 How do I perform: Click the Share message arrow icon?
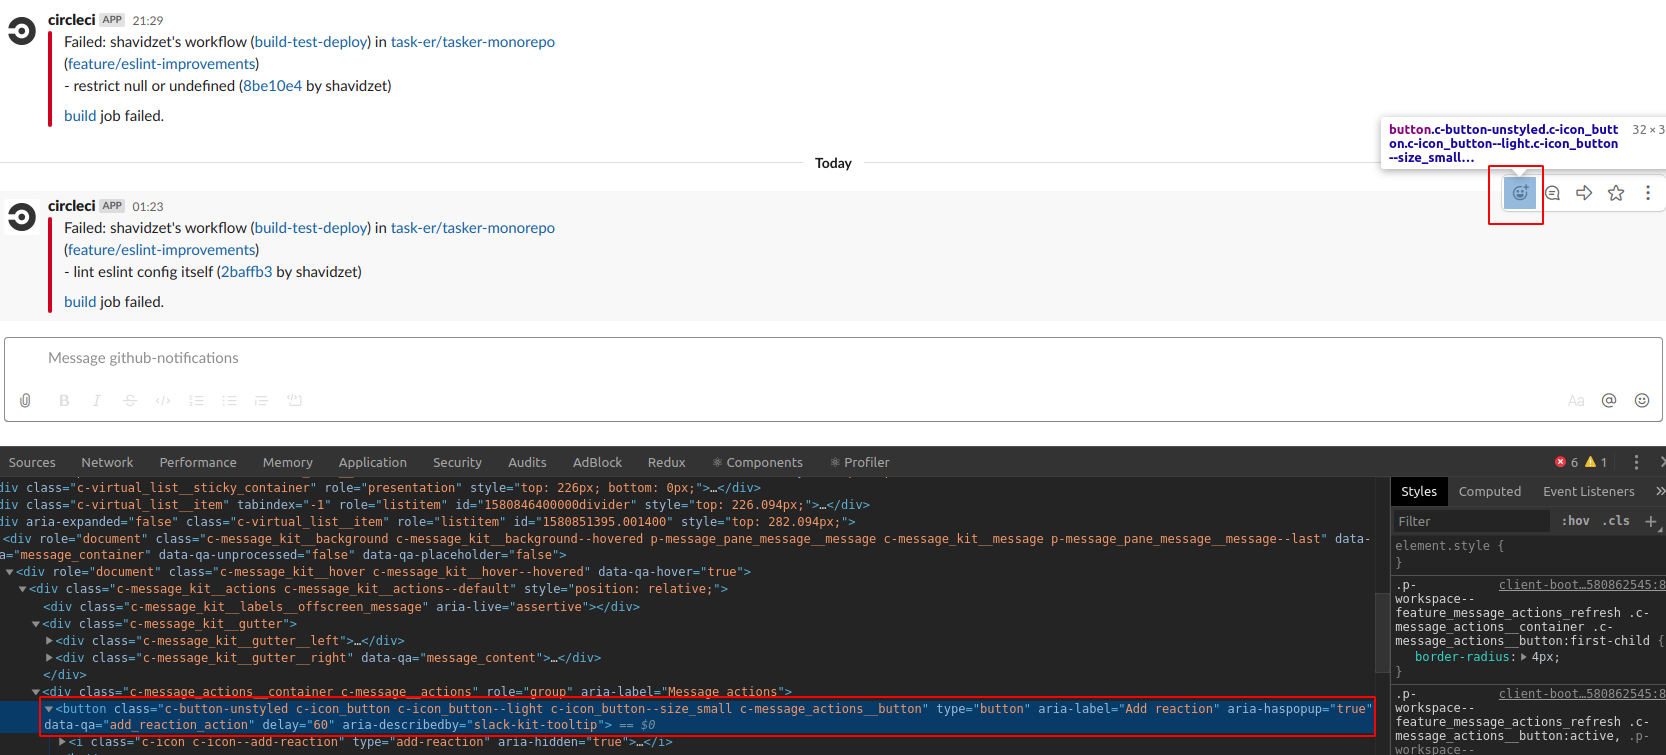[1584, 193]
